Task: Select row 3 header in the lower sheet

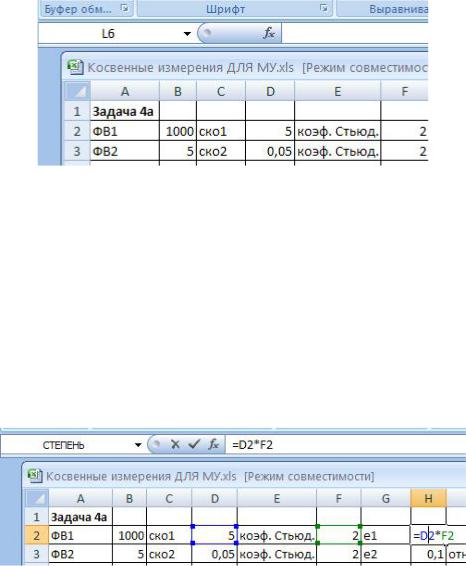Action: click(x=36, y=554)
